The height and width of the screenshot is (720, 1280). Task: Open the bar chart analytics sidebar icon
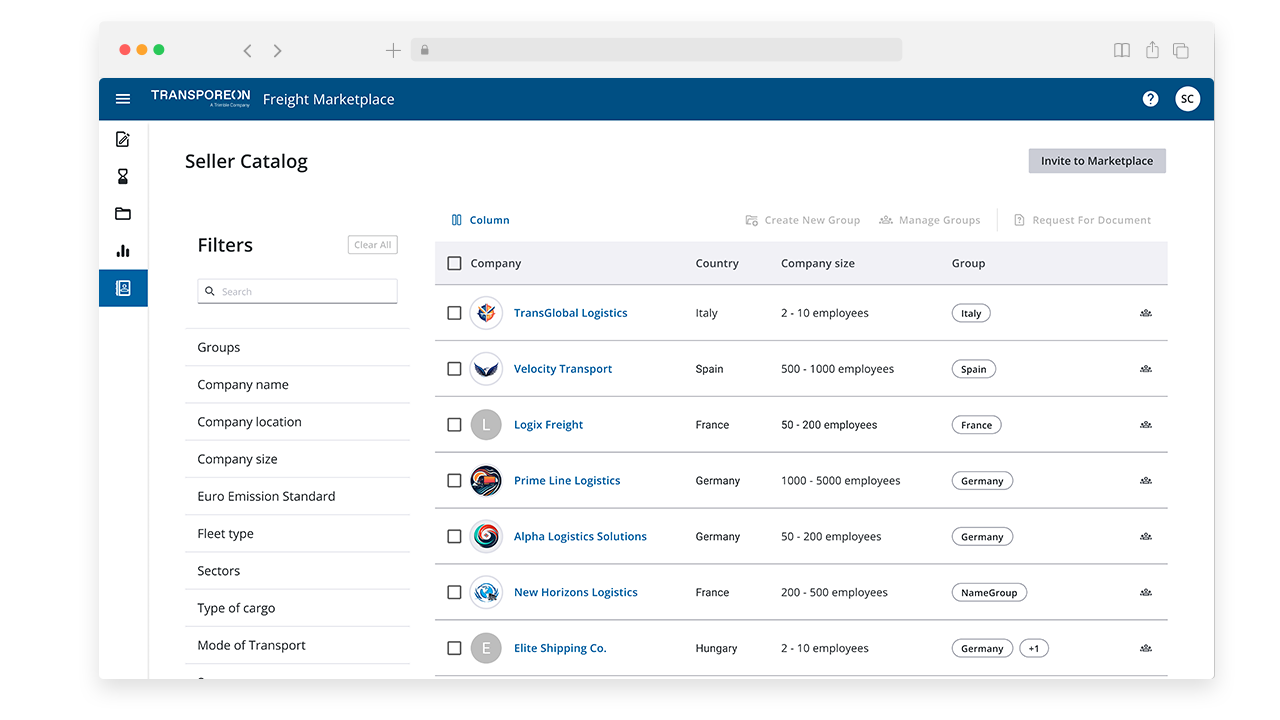click(x=123, y=251)
